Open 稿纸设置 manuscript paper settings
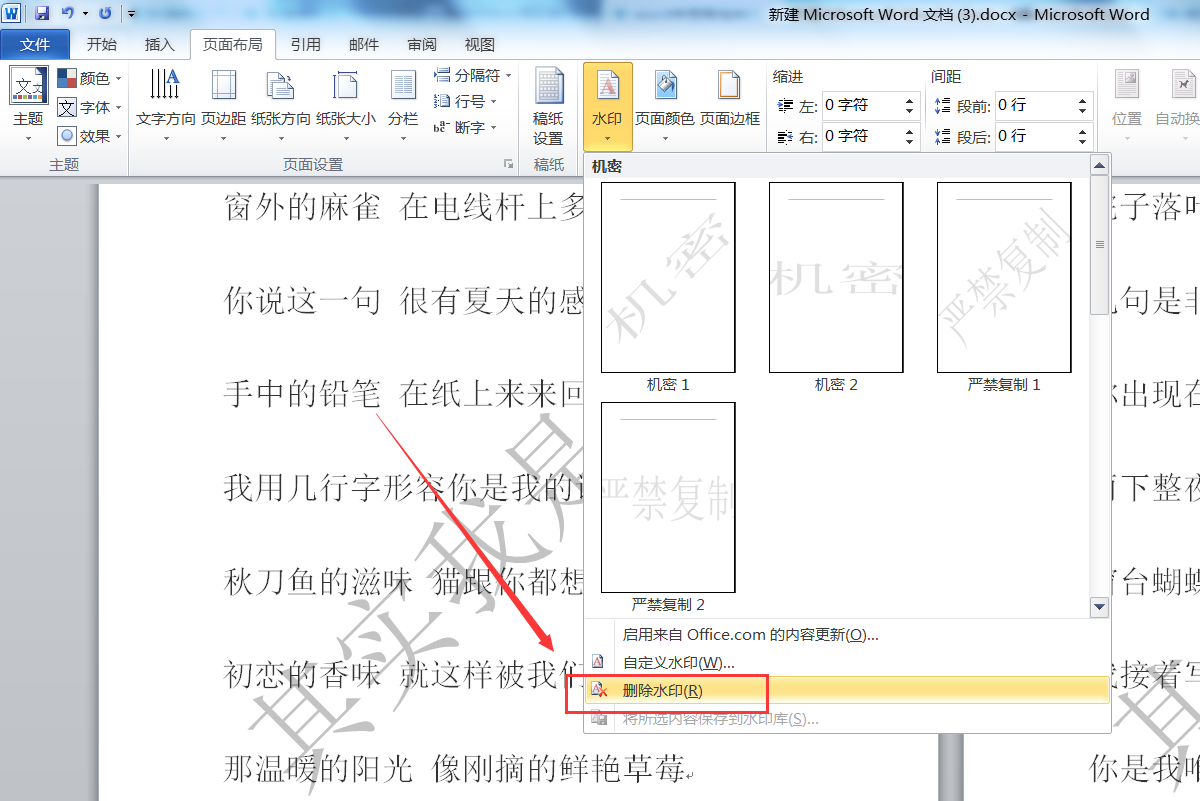 (548, 108)
